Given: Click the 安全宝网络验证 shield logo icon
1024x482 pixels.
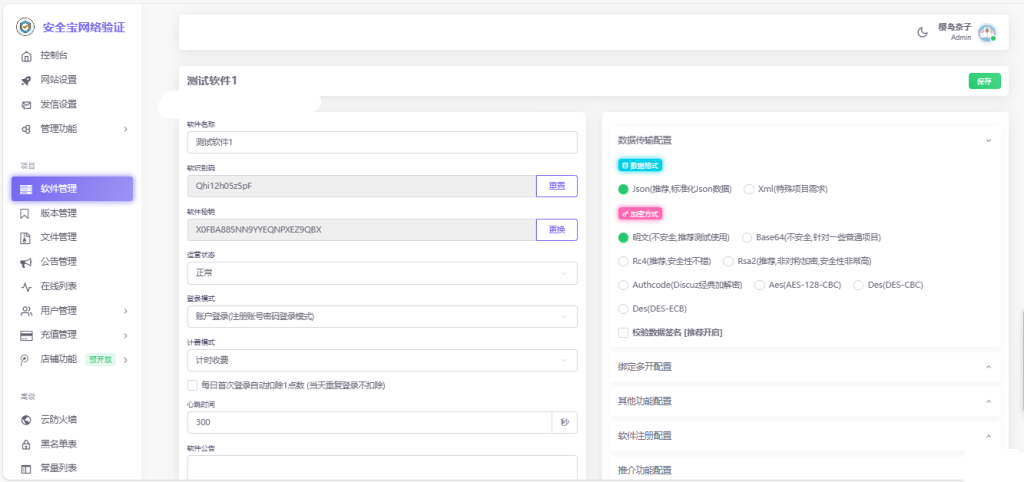Looking at the screenshot, I should tap(25, 27).
